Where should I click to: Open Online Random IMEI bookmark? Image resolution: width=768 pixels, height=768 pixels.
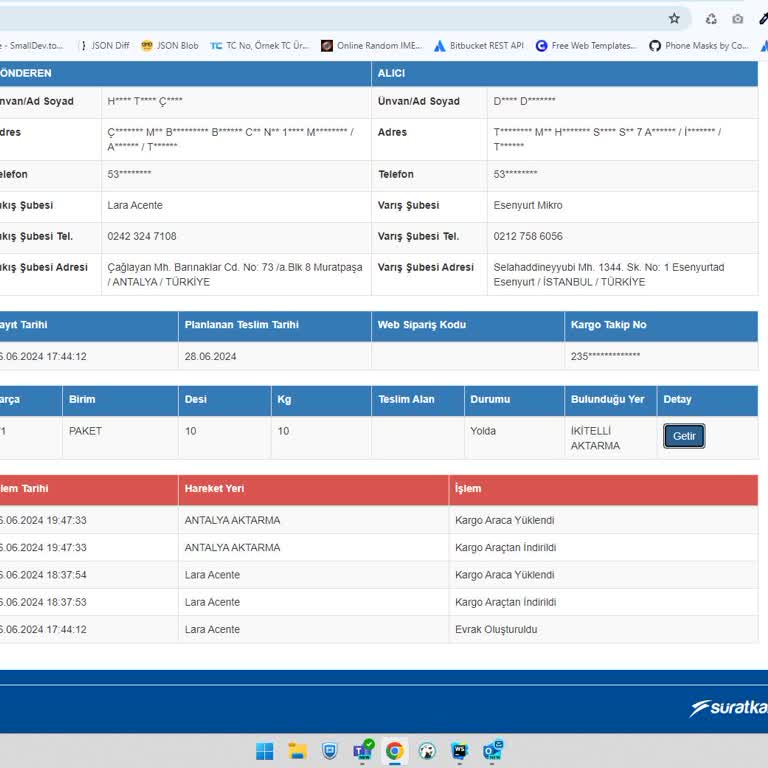click(370, 46)
